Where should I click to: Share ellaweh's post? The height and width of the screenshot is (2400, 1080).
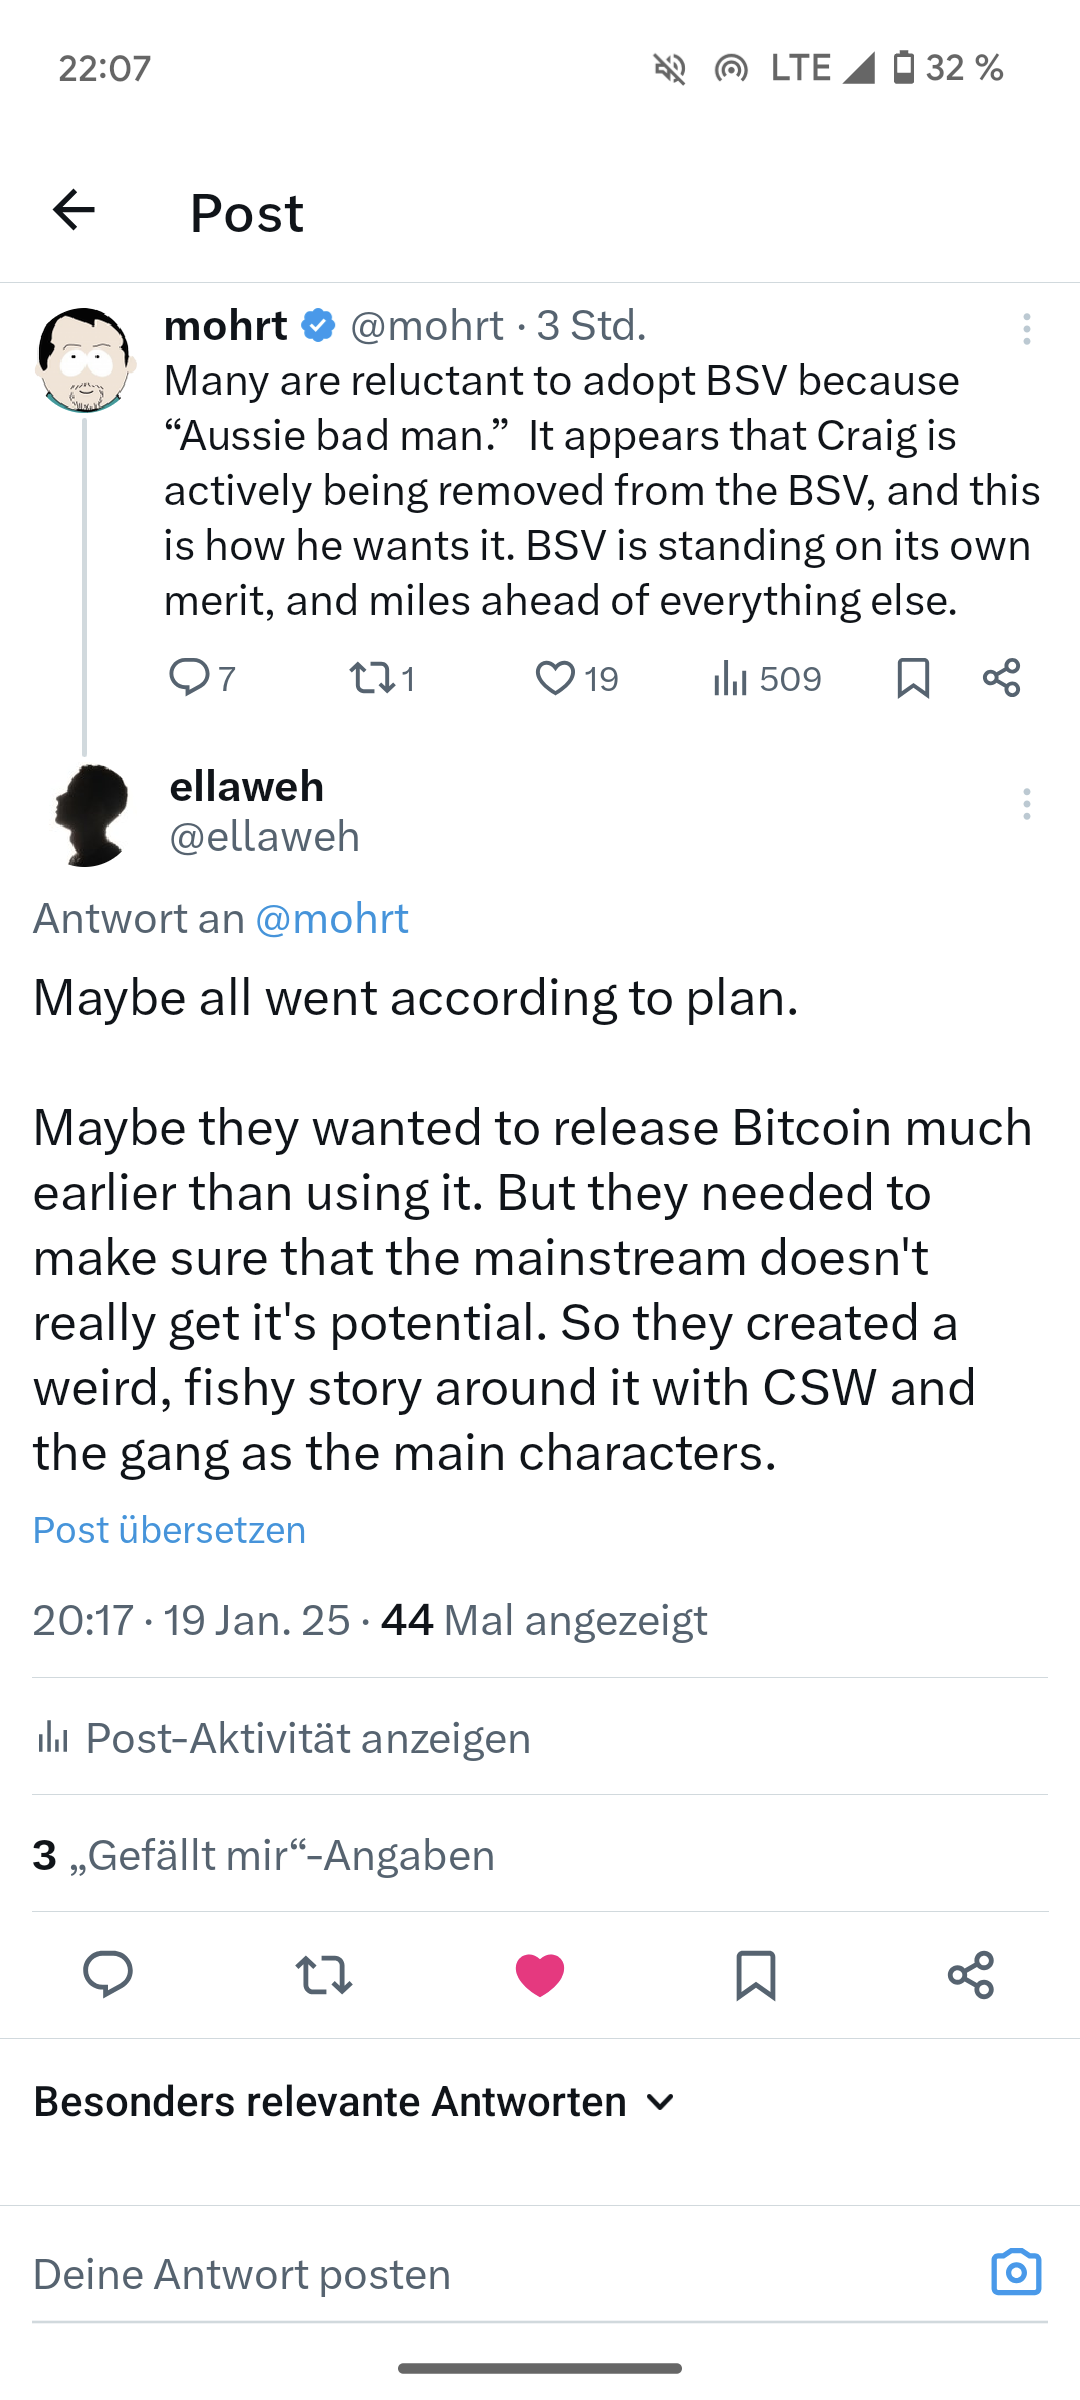point(970,1974)
